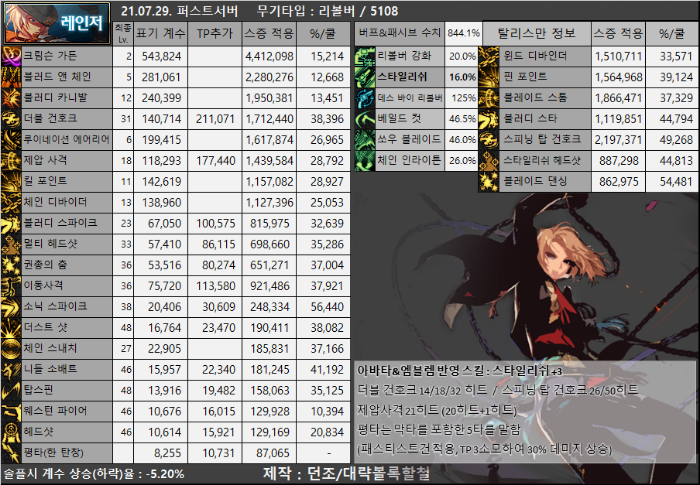
Task: Select the 체인 스내치 skill icon
Action: (x=10, y=347)
